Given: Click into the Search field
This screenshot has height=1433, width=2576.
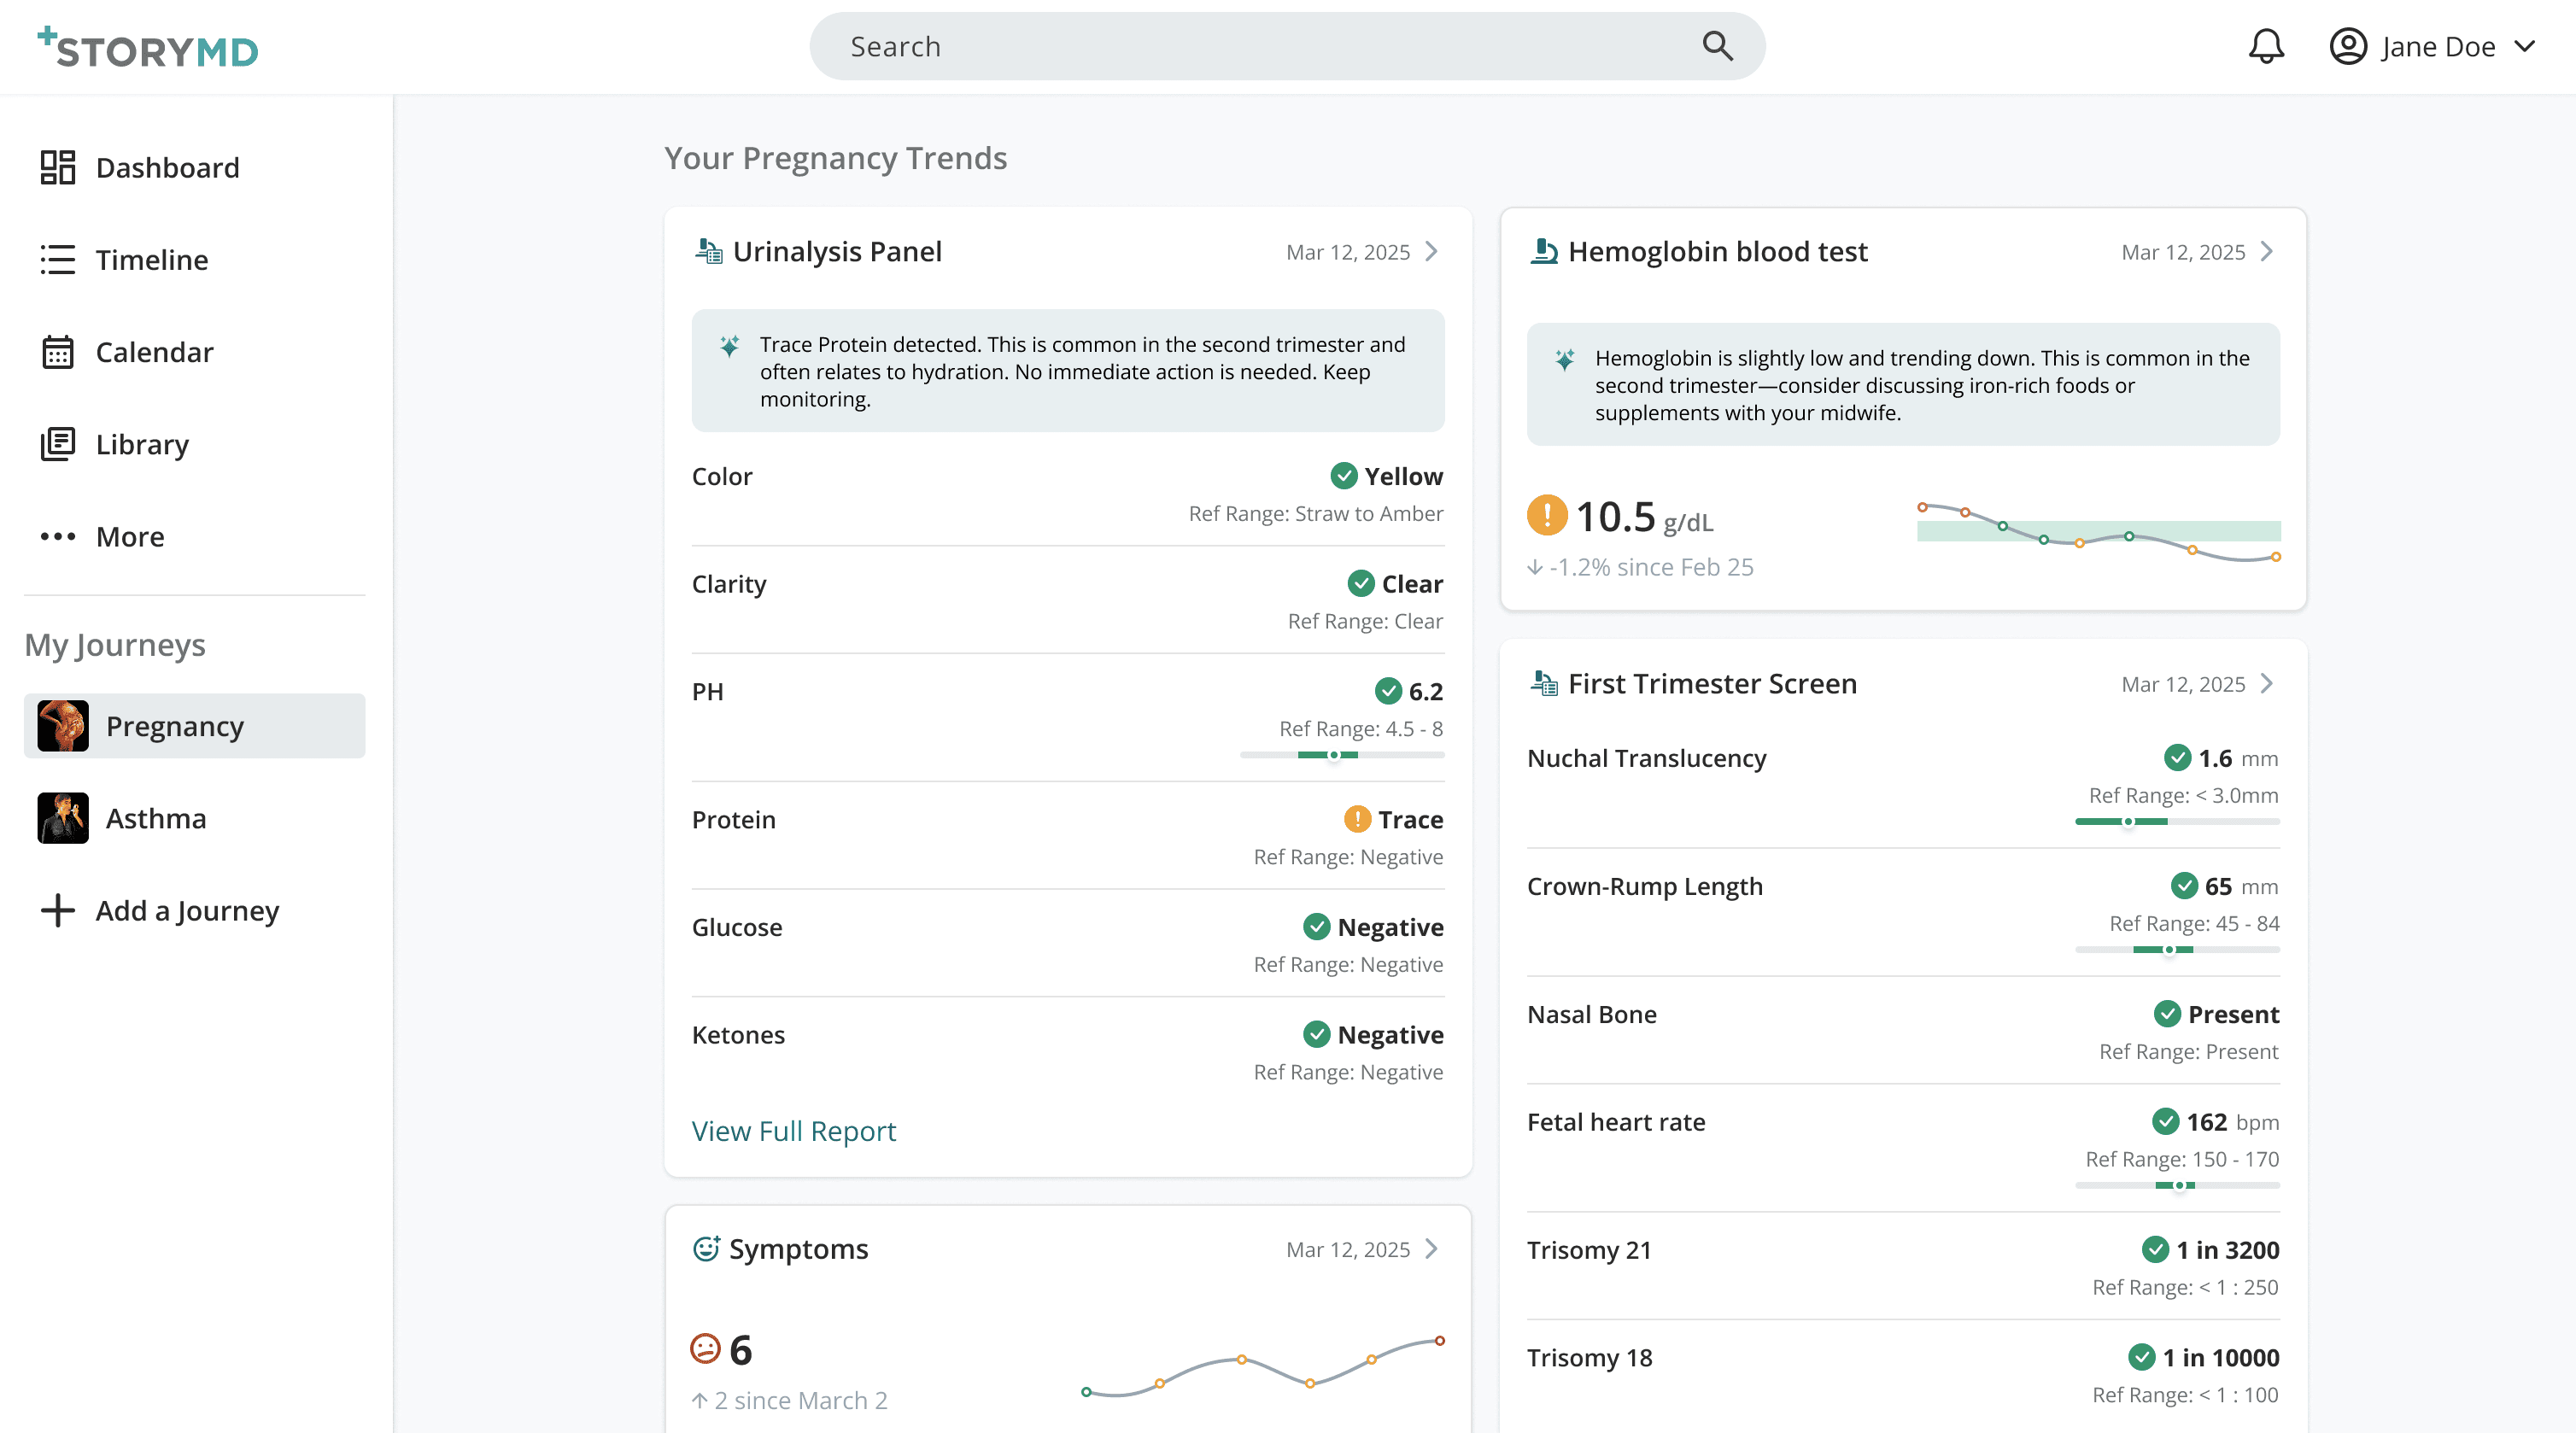Looking at the screenshot, I should coord(1250,46).
